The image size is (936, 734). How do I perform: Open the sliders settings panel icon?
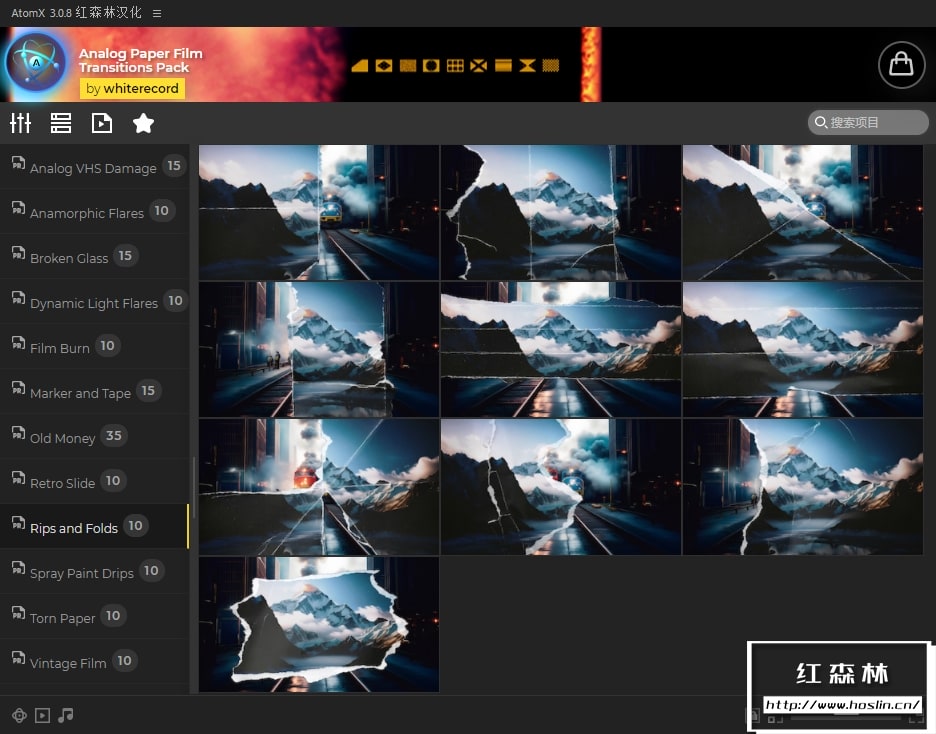20,123
